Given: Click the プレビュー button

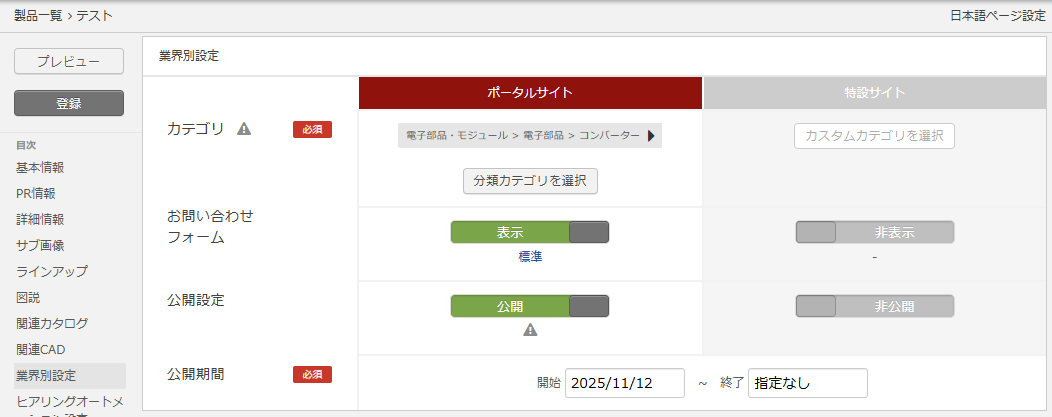Looking at the screenshot, I should coord(69,61).
